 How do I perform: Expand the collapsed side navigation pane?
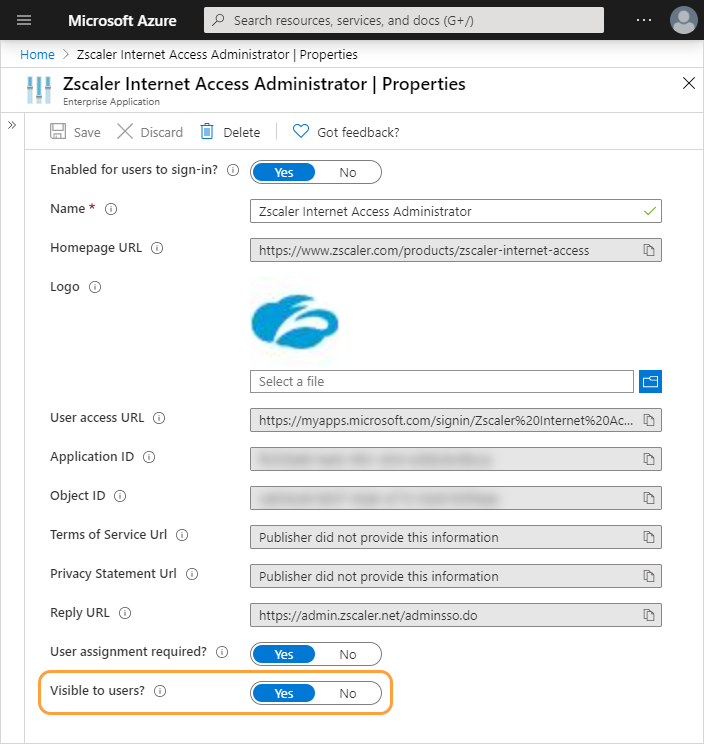click(12, 125)
